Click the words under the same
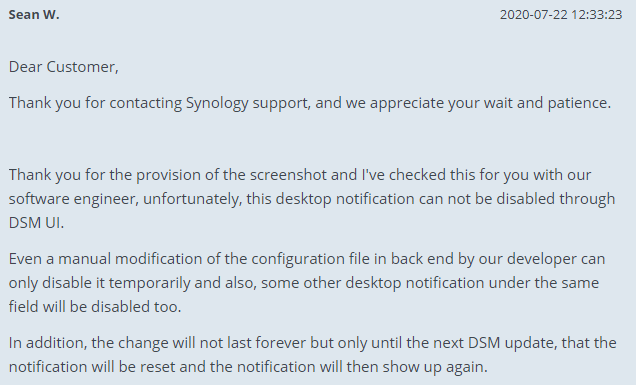 544,283
